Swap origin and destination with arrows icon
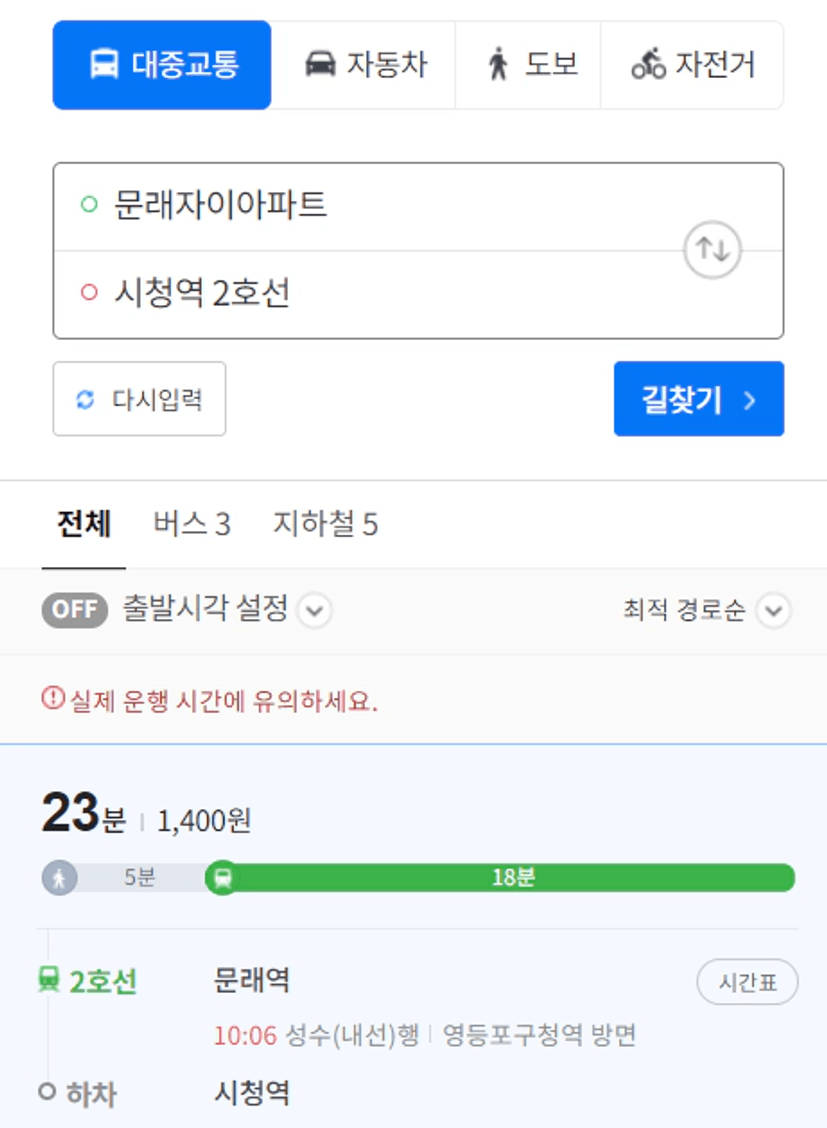This screenshot has width=827, height=1128. click(712, 250)
